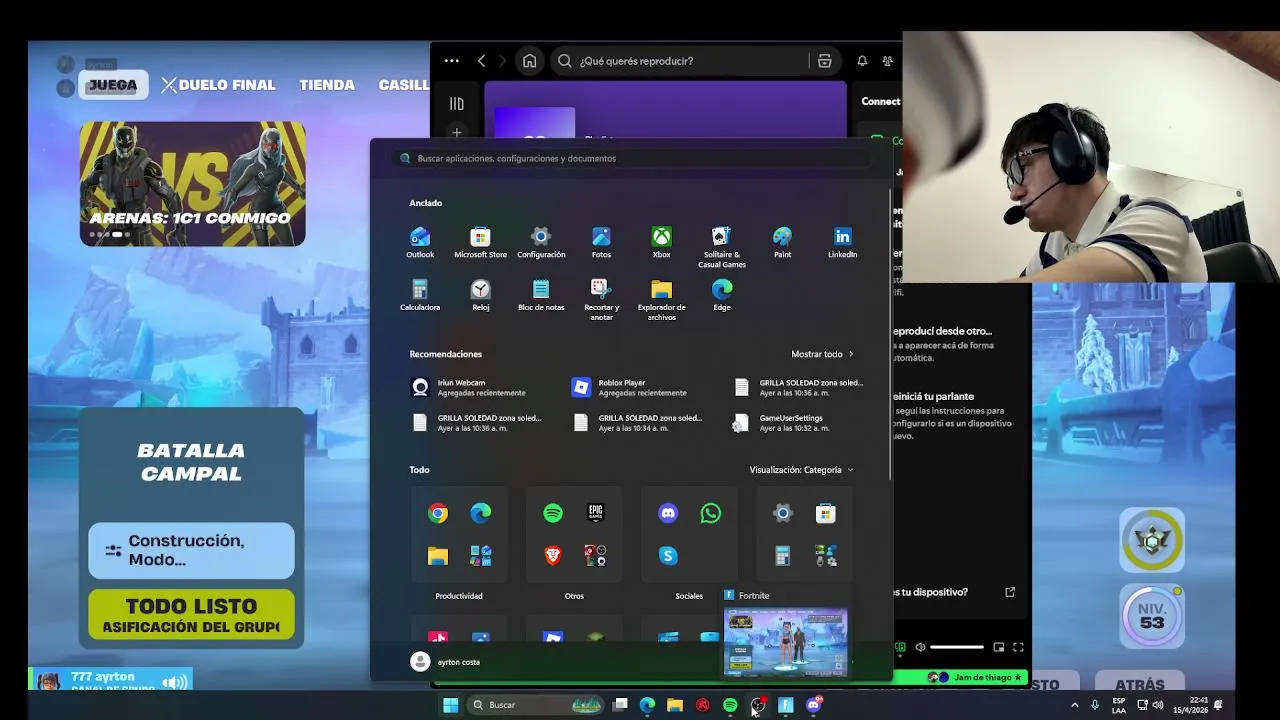This screenshot has width=1280, height=720.
Task: Open the LinkedIn pinned app
Action: pyautogui.click(x=842, y=242)
